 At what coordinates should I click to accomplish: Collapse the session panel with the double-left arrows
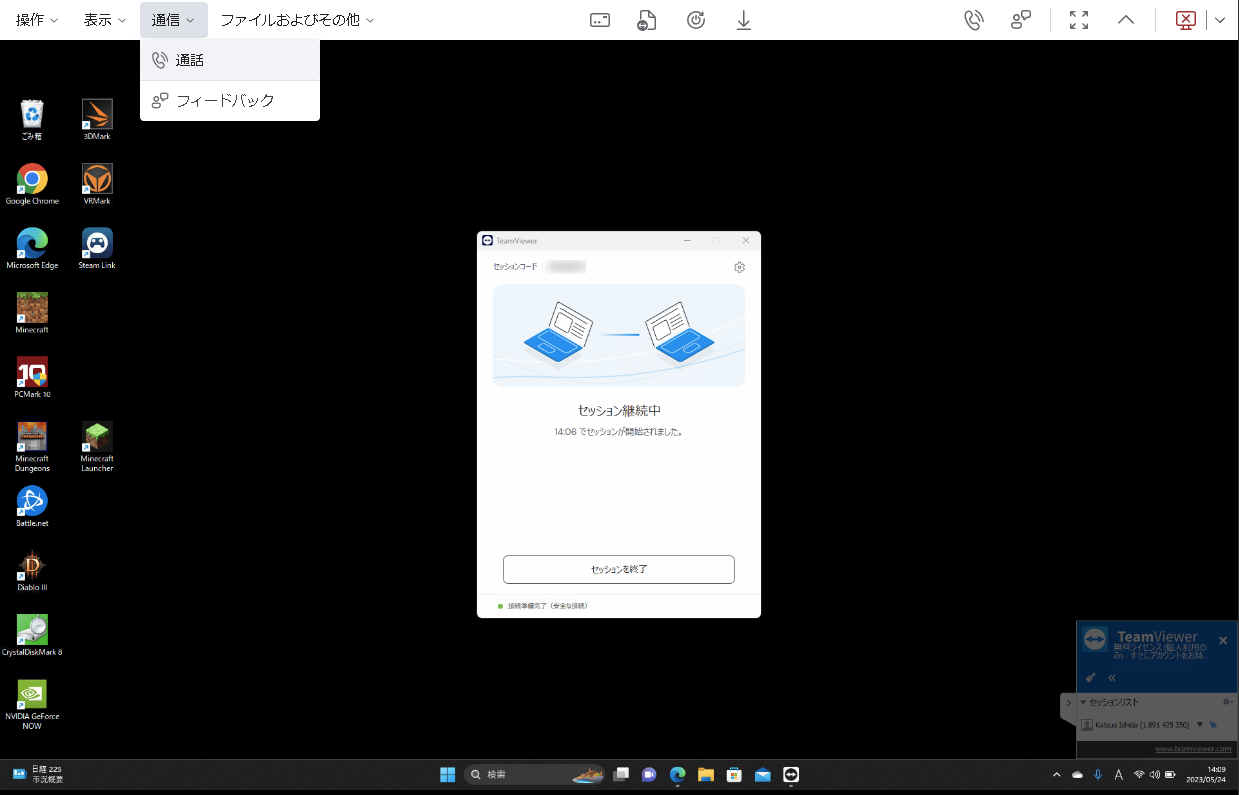point(1112,677)
